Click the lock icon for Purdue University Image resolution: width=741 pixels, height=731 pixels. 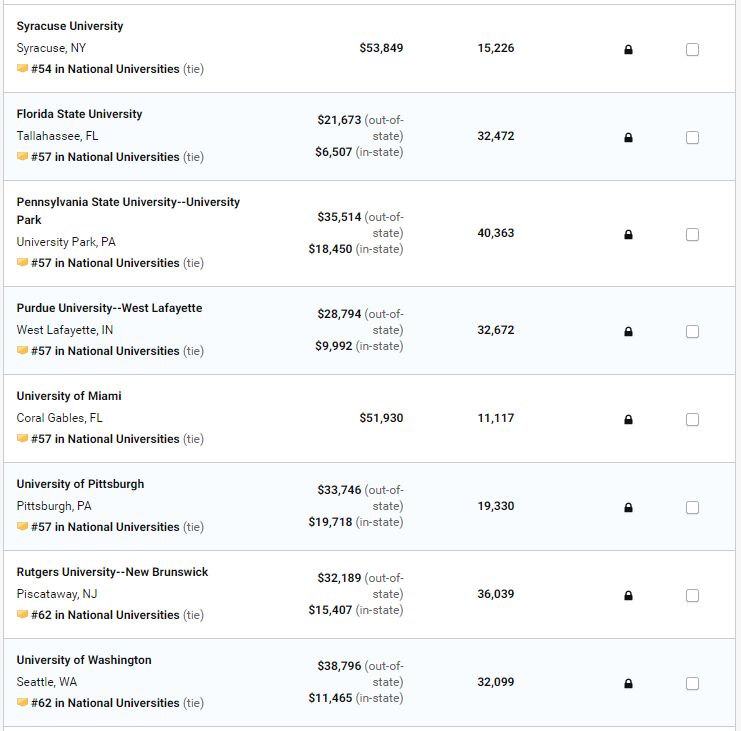628,332
